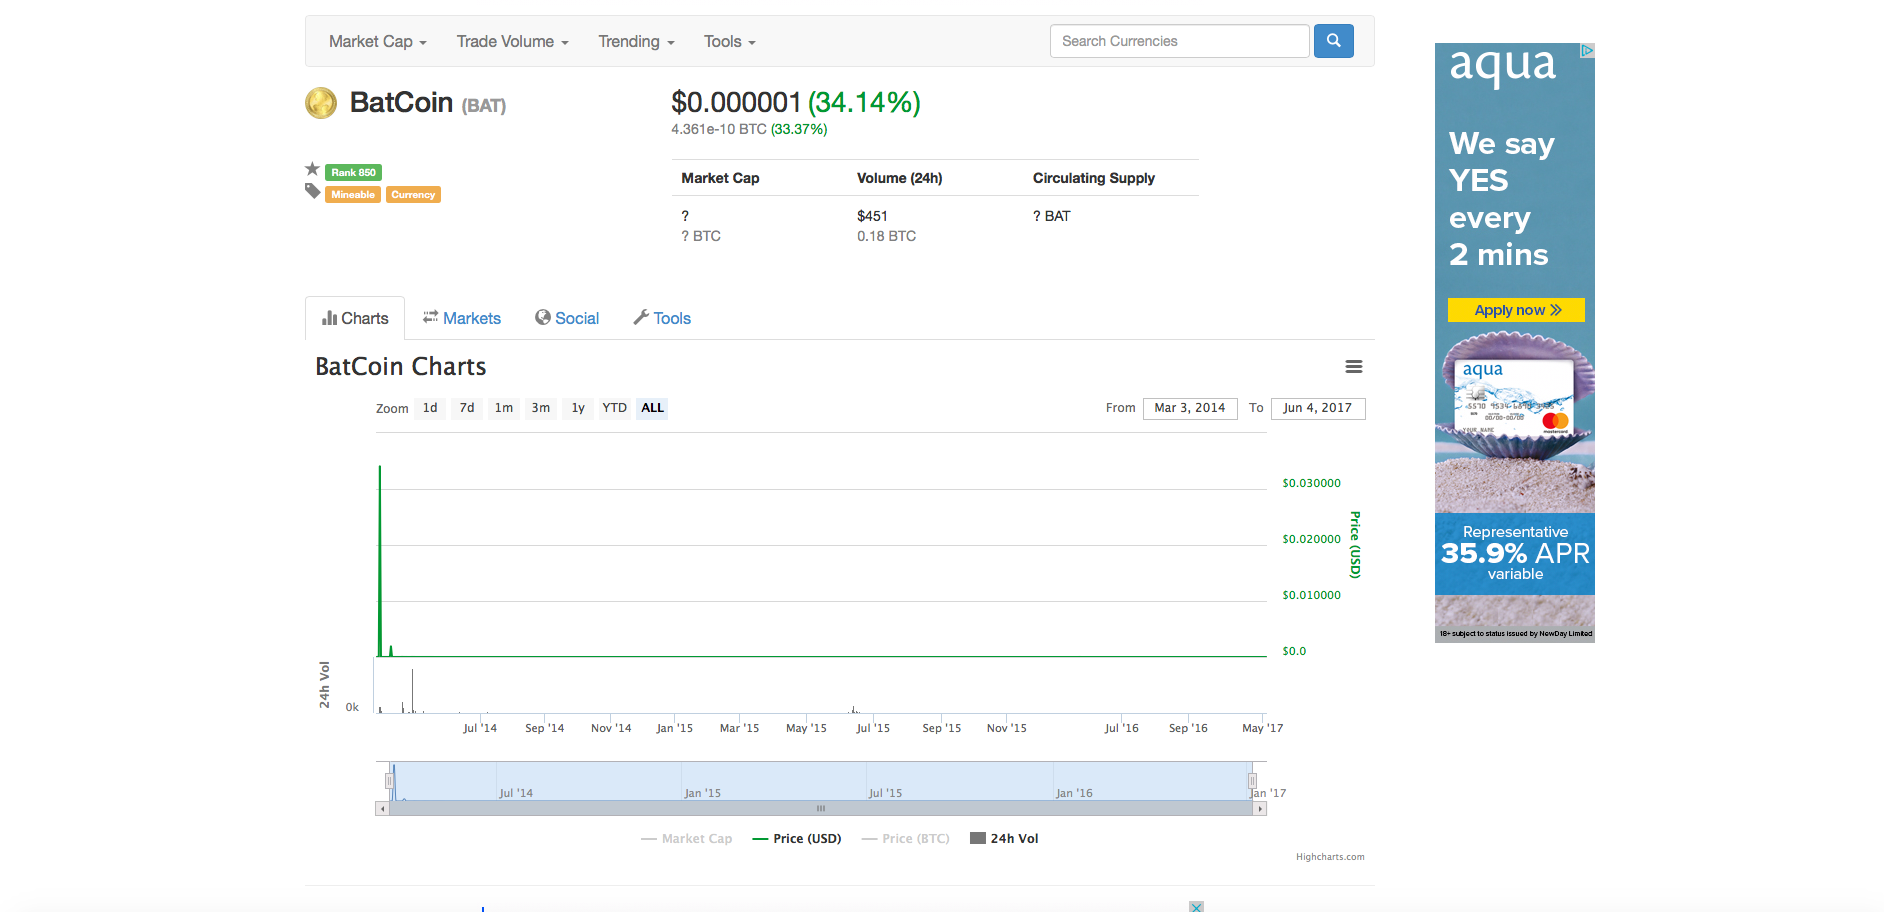Expand the Trending dropdown menu
1884x912 pixels.
636,41
